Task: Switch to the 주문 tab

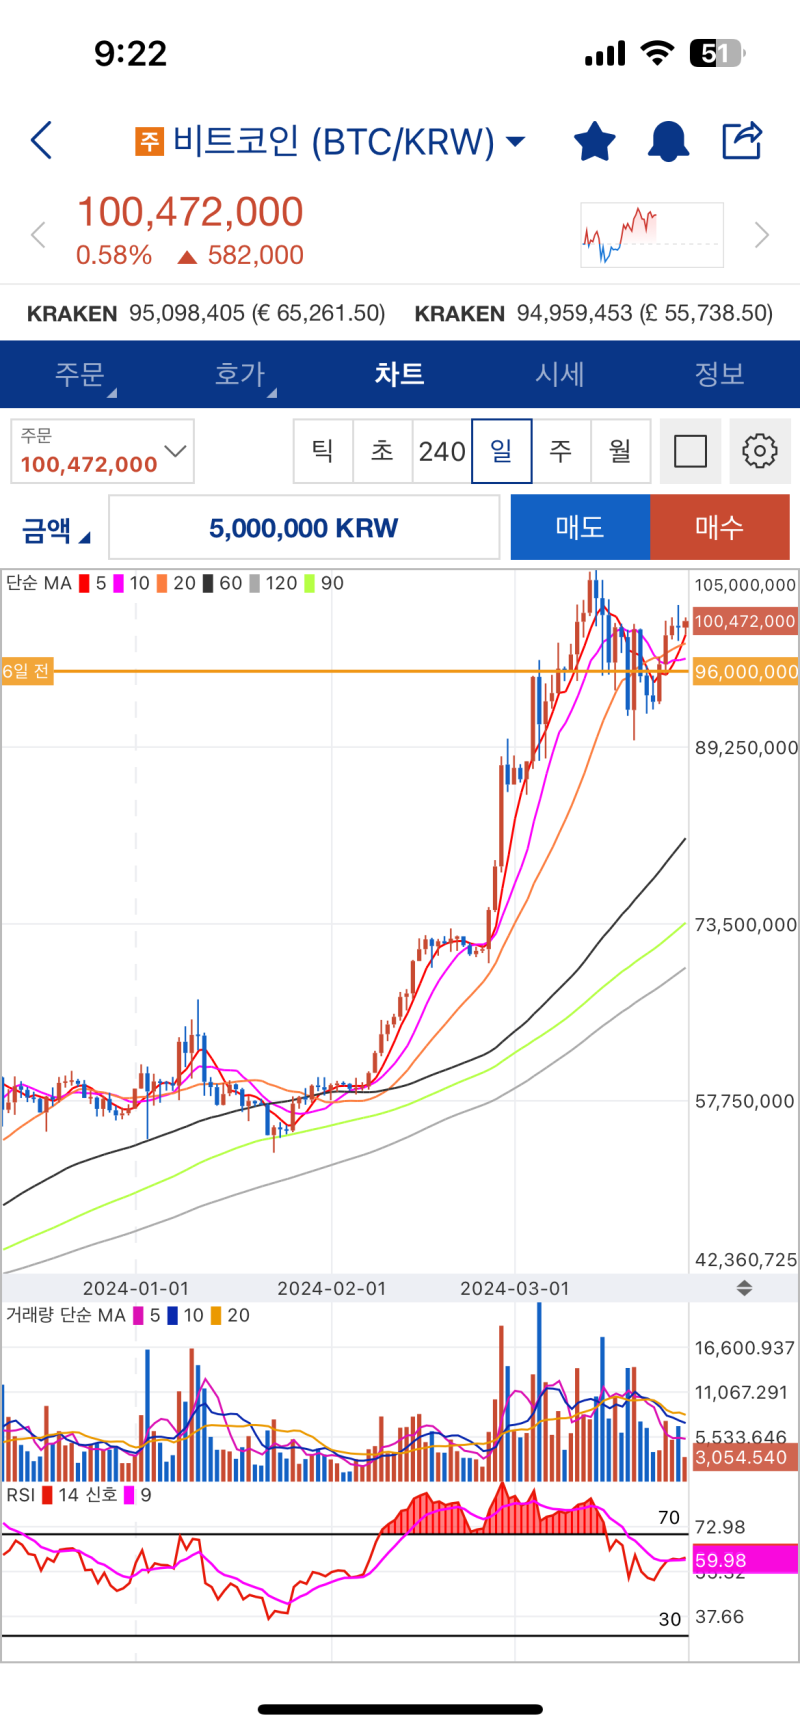Action: pos(80,374)
